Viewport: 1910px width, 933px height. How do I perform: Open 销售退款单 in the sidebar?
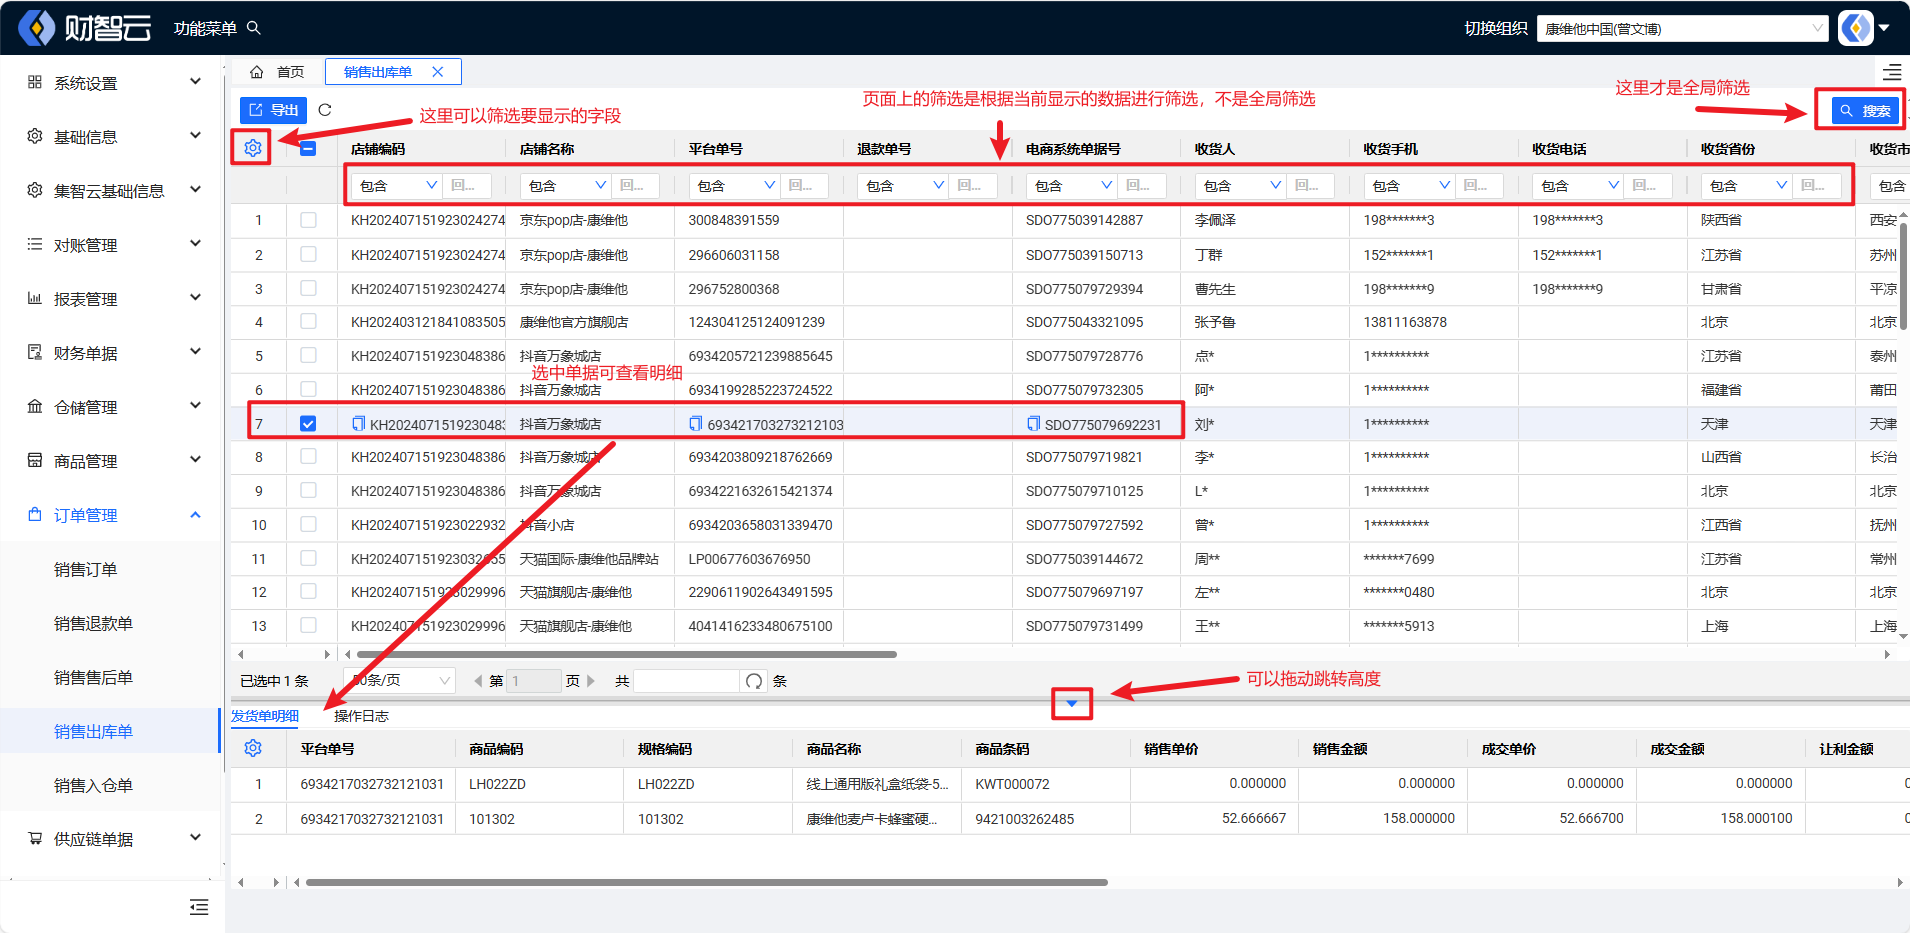93,623
